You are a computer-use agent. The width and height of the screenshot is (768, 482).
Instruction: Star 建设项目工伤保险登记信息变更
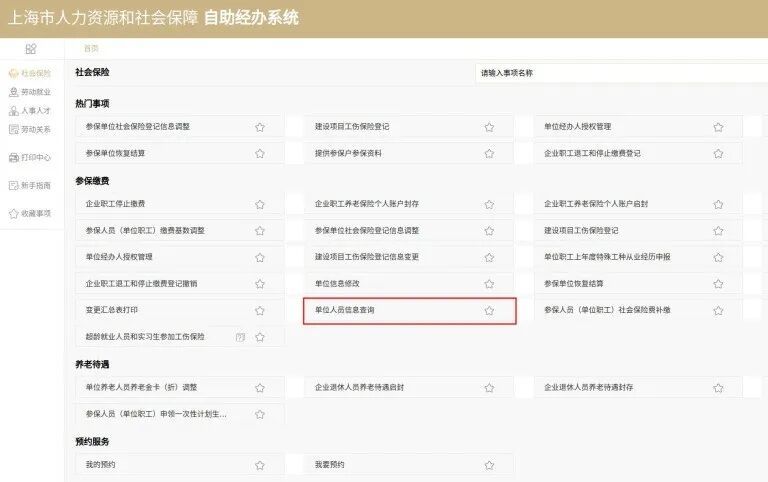[489, 257]
